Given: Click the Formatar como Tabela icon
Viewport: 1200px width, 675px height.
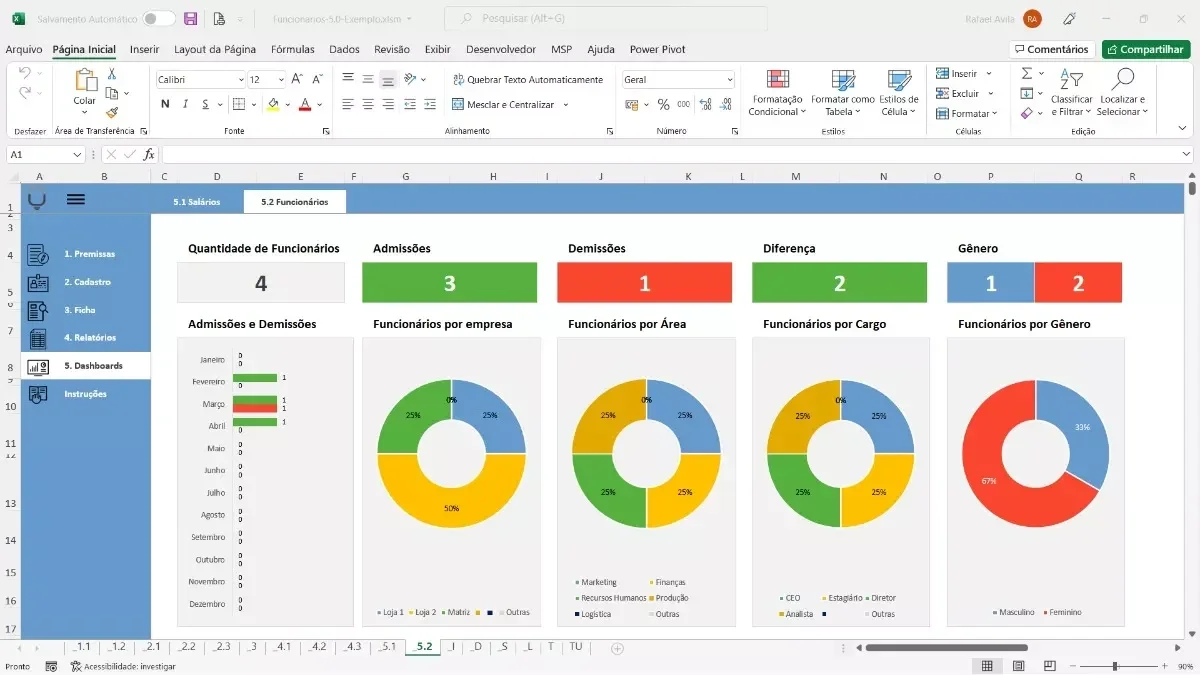Looking at the screenshot, I should [842, 80].
